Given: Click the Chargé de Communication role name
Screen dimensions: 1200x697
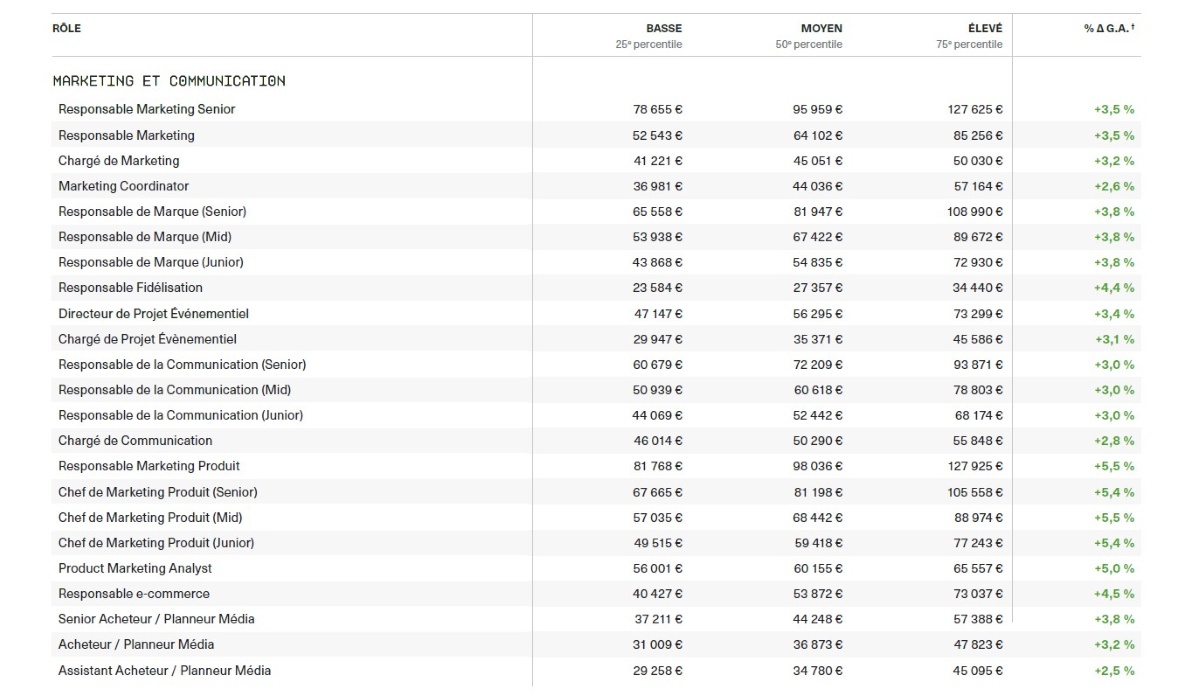Looking at the screenshot, I should (135, 441).
